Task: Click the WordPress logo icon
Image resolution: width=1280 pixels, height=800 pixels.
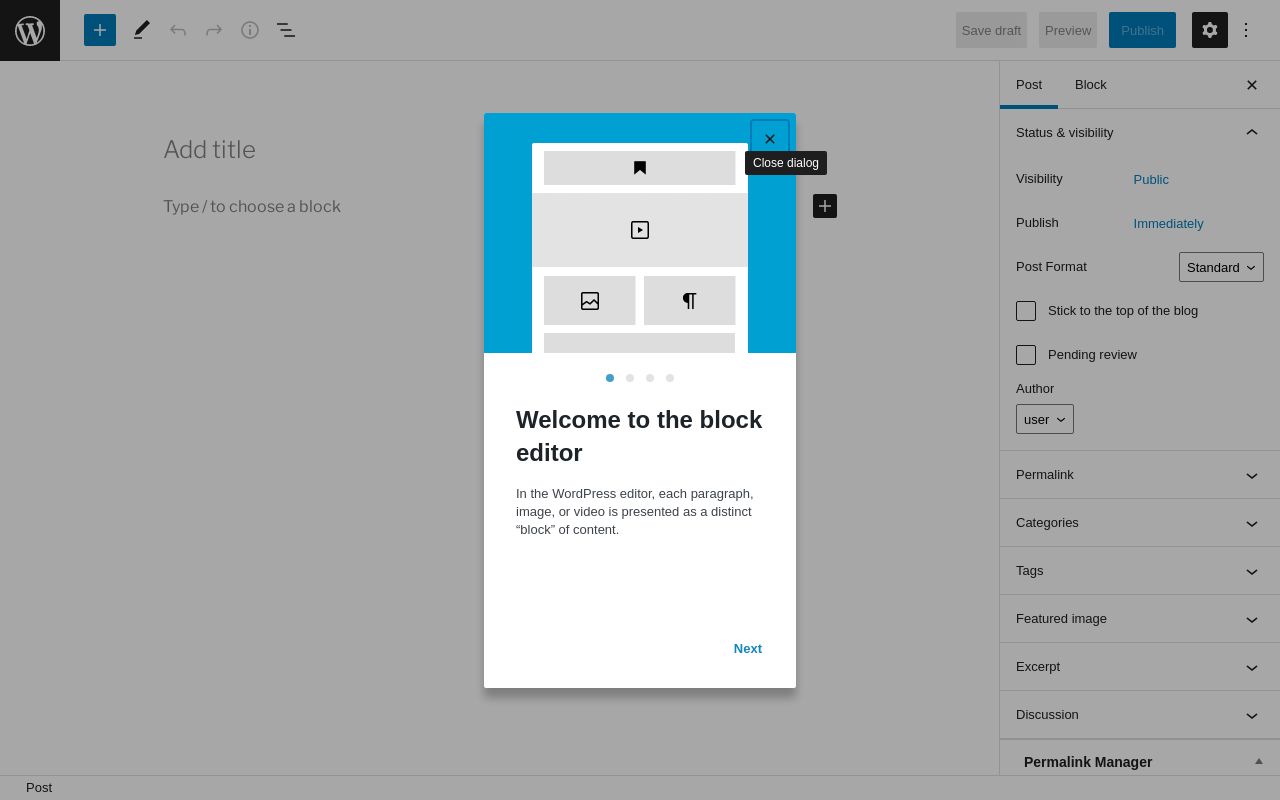Action: tap(30, 30)
